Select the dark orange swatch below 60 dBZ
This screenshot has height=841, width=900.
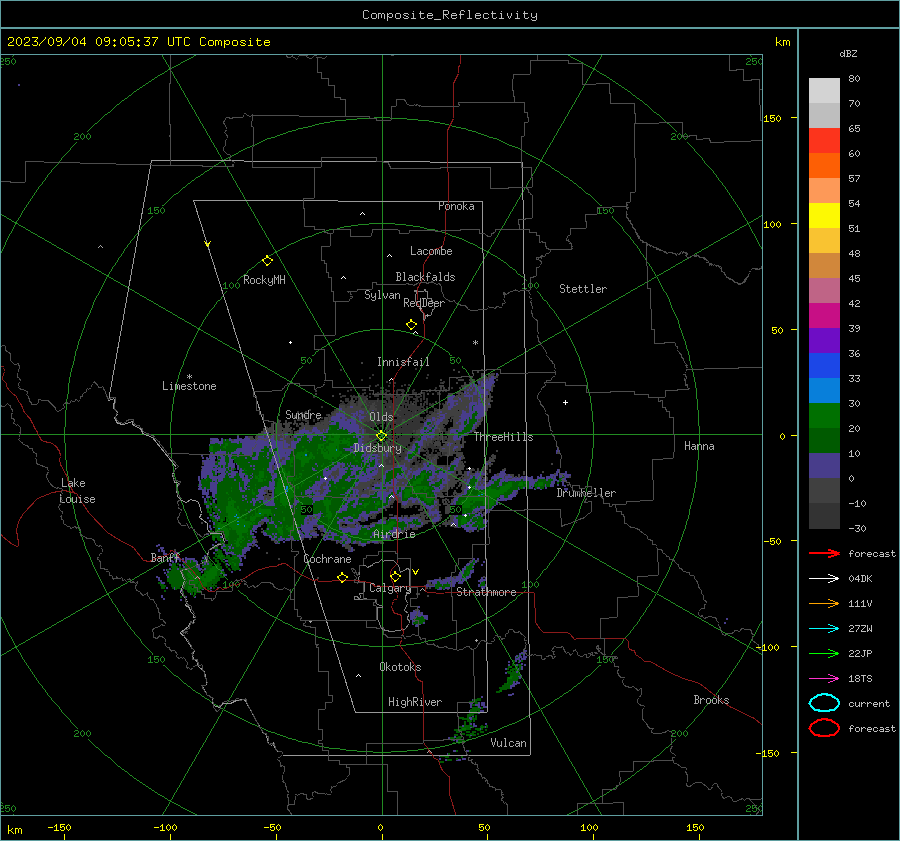coord(824,165)
